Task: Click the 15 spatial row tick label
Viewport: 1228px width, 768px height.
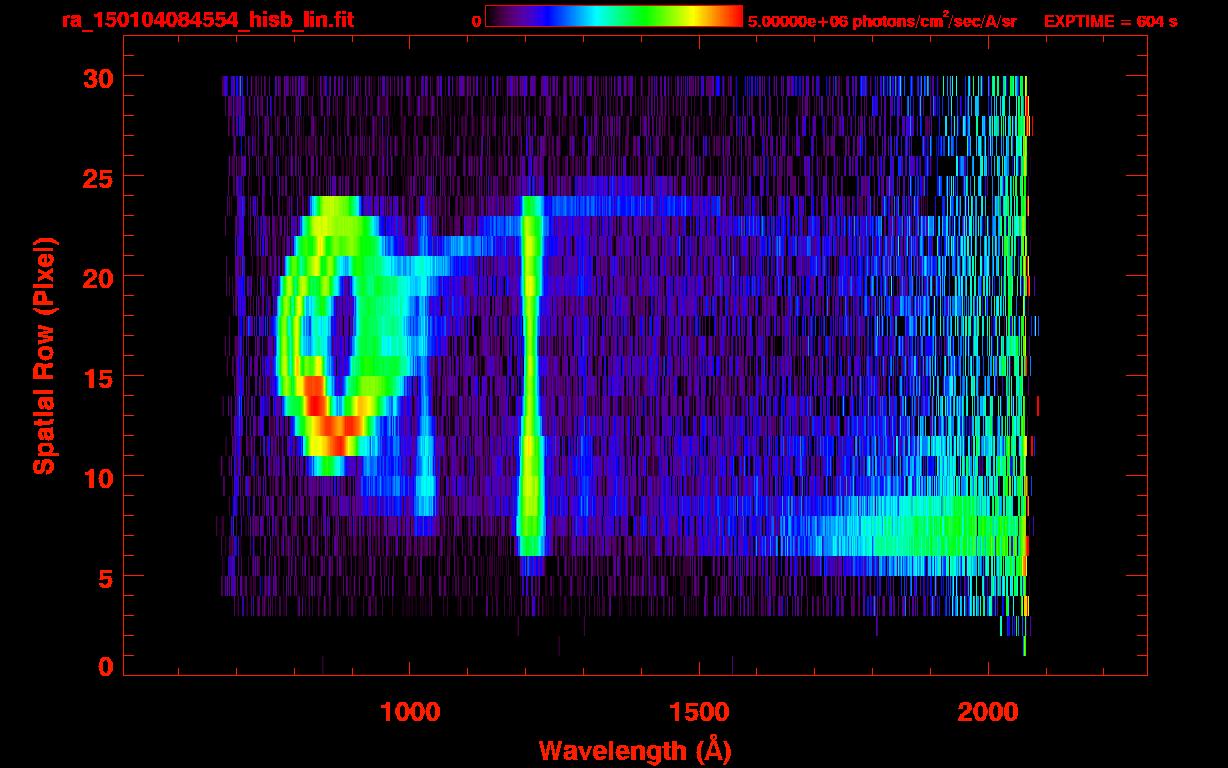Action: [97, 377]
